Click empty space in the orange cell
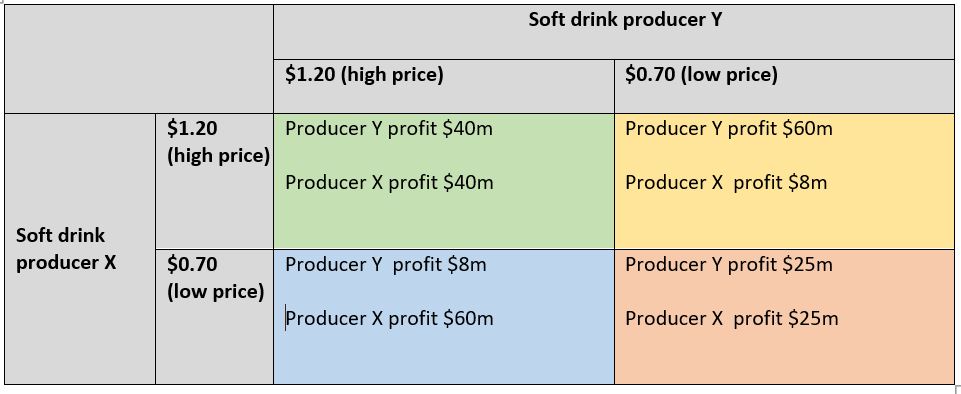Image resolution: width=961 pixels, height=394 pixels. pyautogui.click(x=784, y=358)
